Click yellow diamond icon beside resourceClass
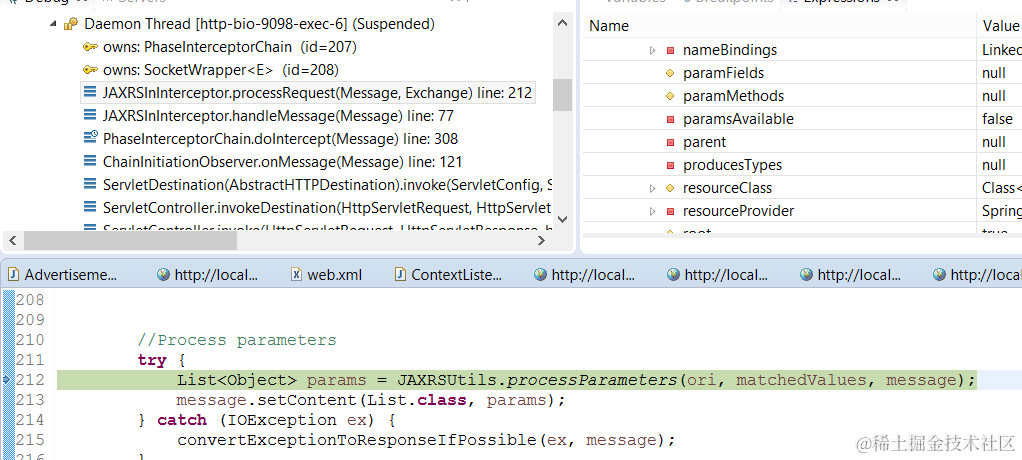1022x460 pixels. tap(670, 188)
